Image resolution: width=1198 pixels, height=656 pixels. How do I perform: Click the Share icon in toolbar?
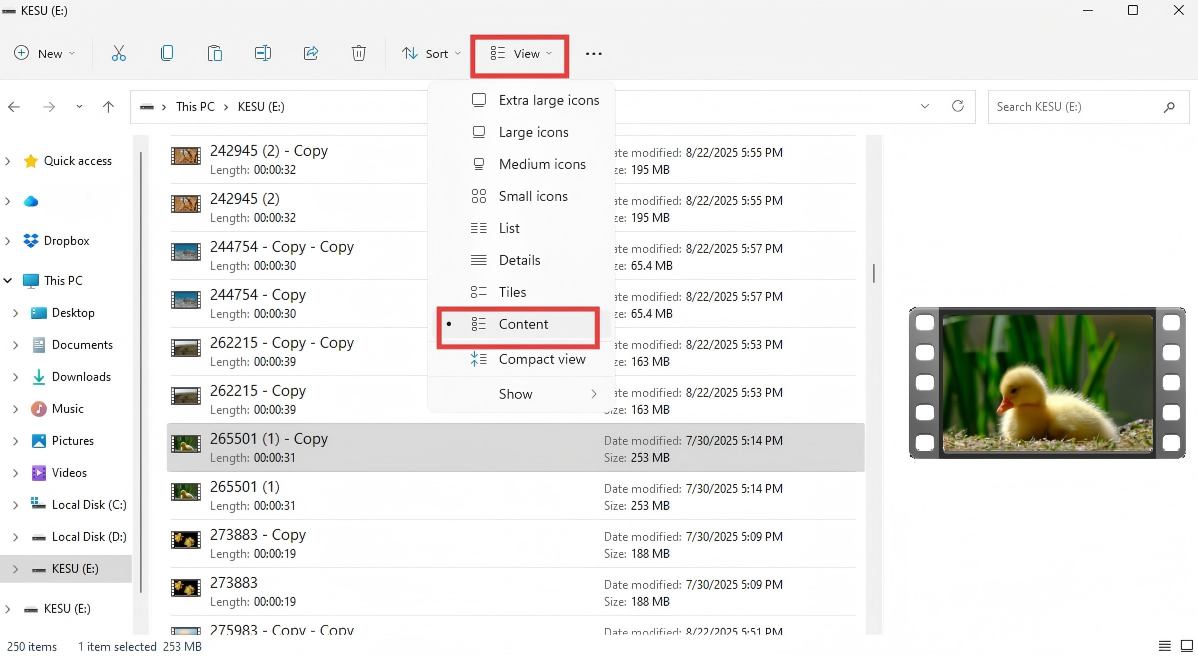(311, 54)
